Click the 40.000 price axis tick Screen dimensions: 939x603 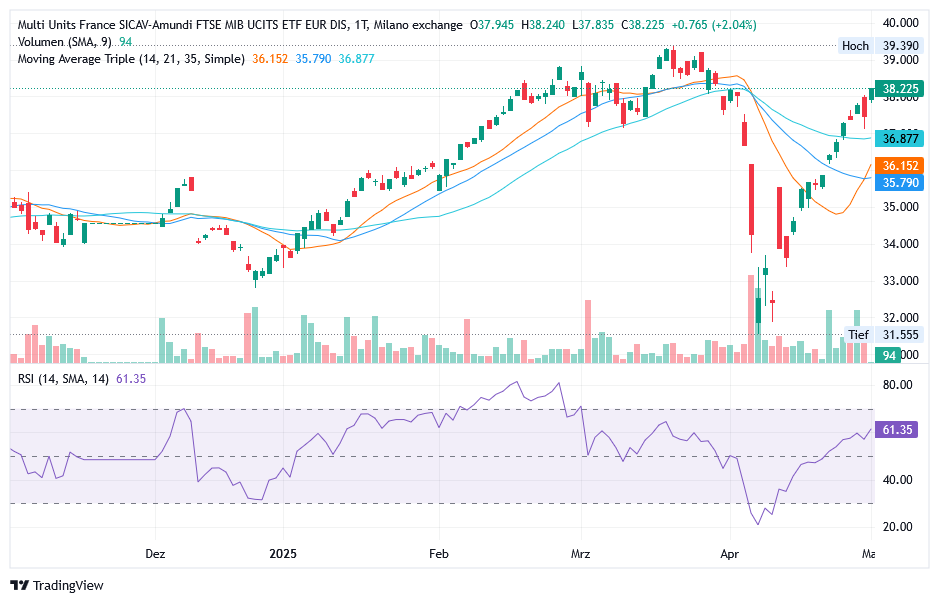901,23
